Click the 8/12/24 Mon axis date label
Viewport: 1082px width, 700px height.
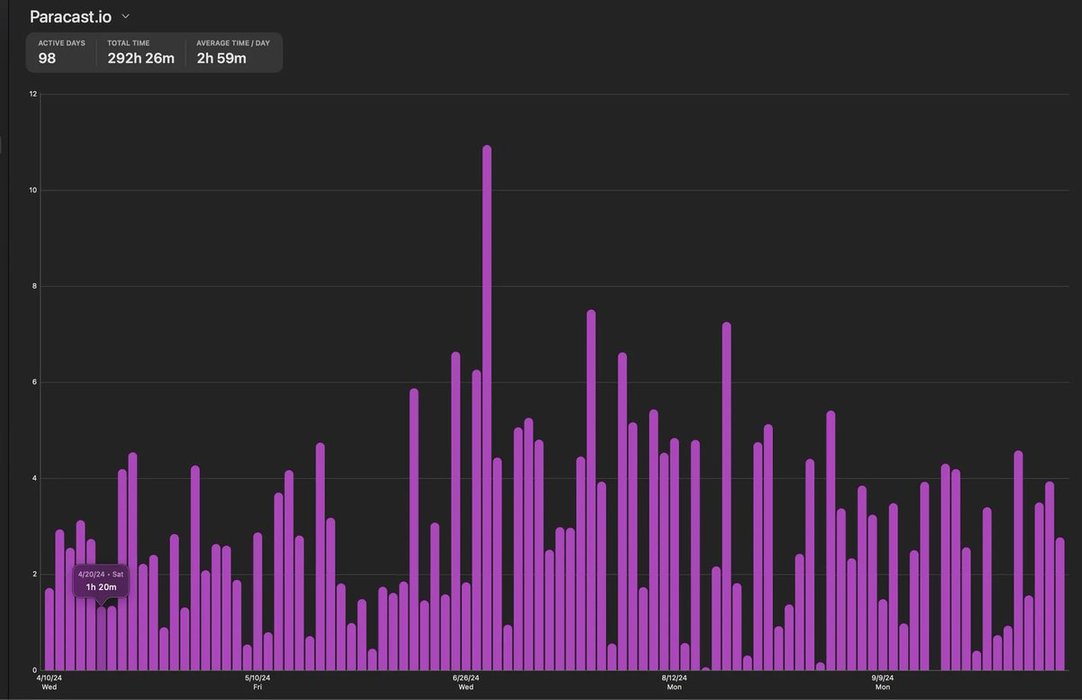click(x=674, y=682)
